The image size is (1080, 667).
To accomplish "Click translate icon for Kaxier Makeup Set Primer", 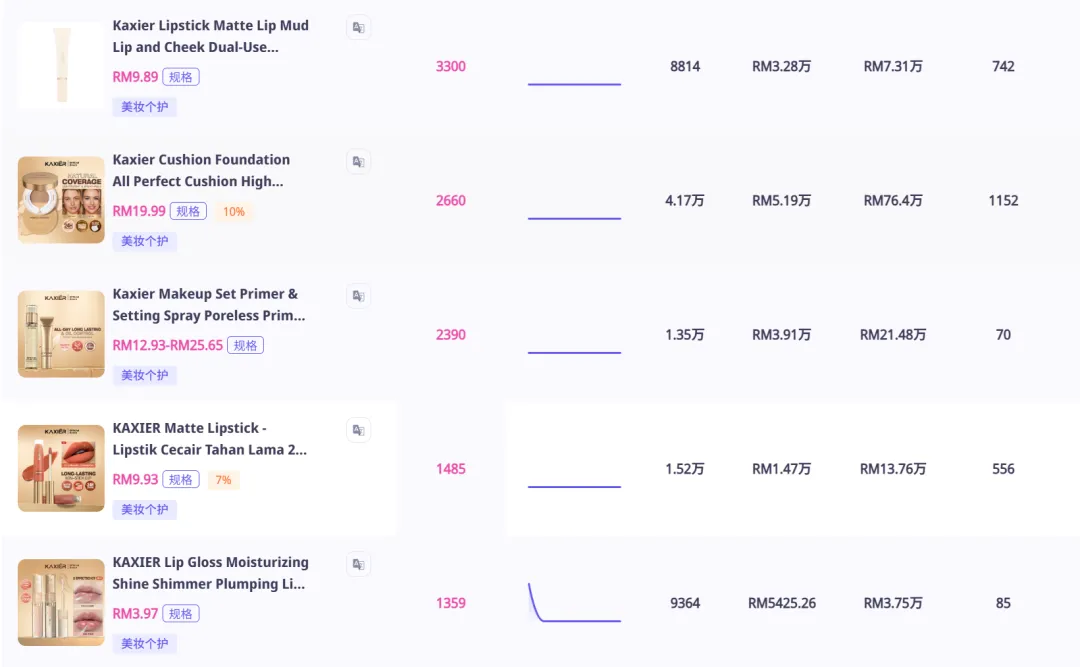I will pyautogui.click(x=358, y=296).
